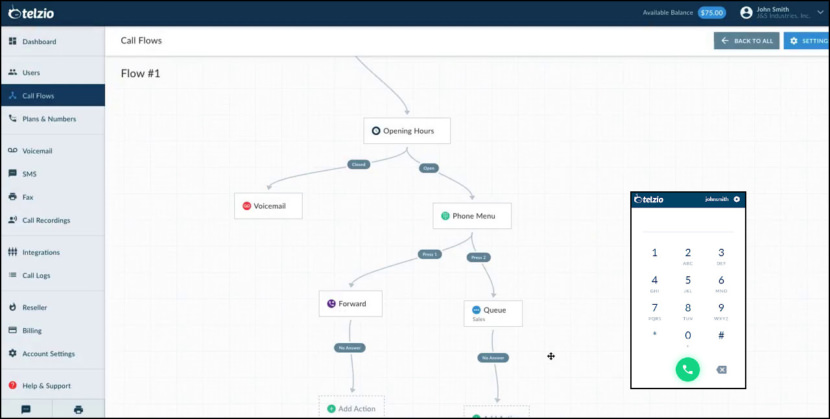Select the Forward node
Image resolution: width=830 pixels, height=419 pixels.
tap(350, 304)
